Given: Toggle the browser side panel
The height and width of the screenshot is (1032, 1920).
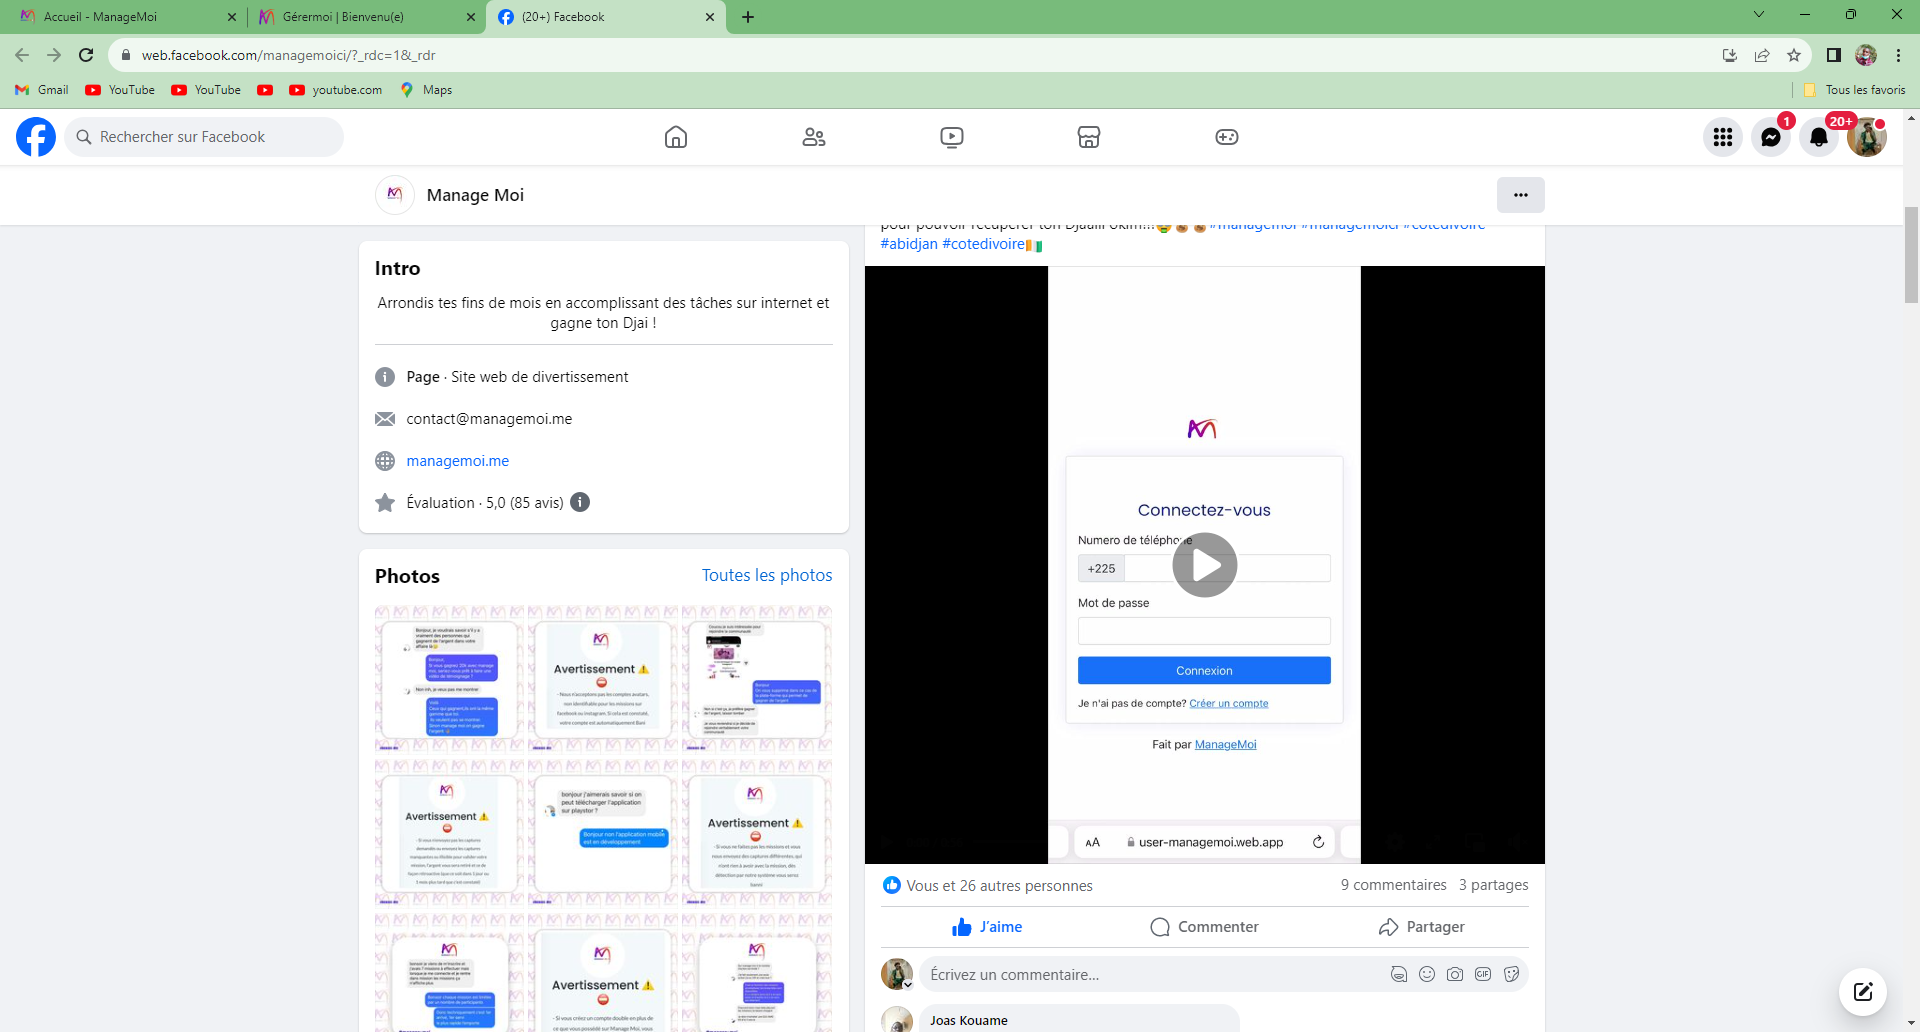Looking at the screenshot, I should (x=1833, y=55).
